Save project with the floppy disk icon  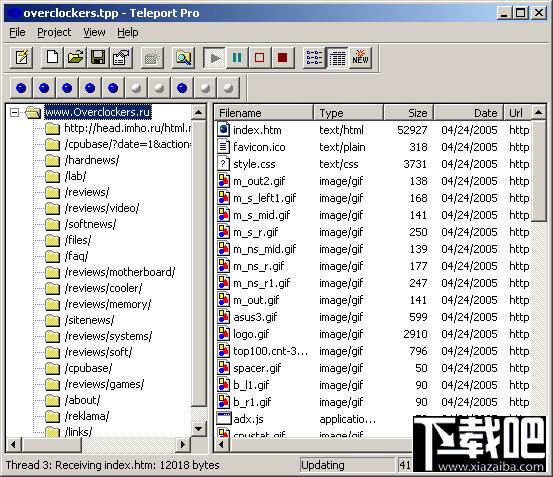[98, 57]
